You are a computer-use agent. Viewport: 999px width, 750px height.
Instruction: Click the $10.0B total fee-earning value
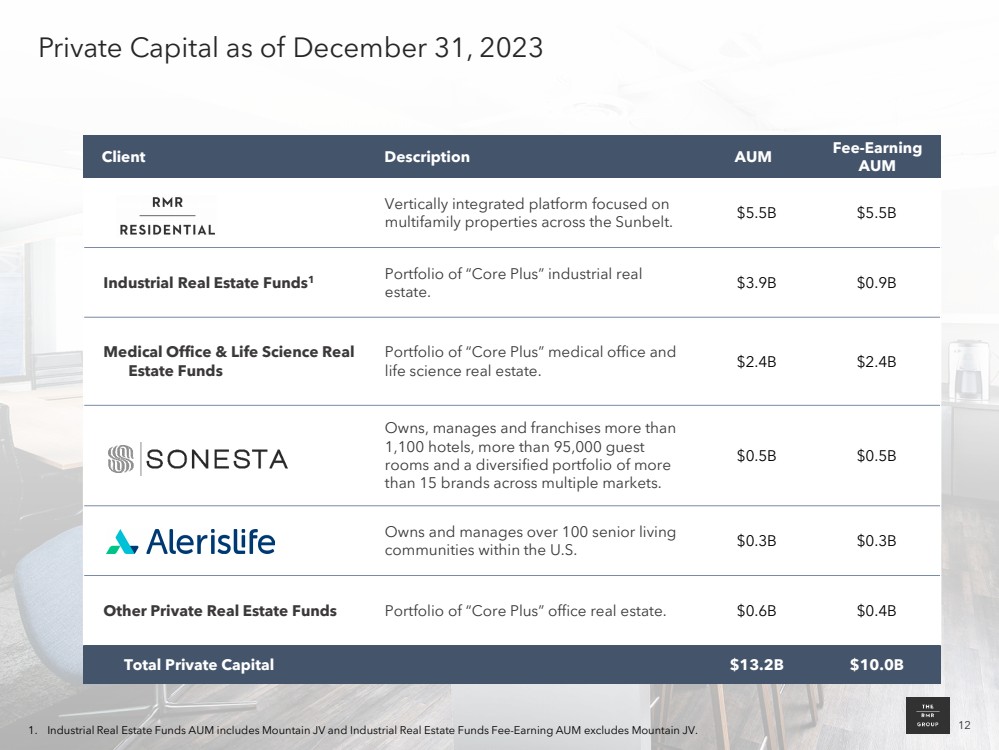coord(876,664)
